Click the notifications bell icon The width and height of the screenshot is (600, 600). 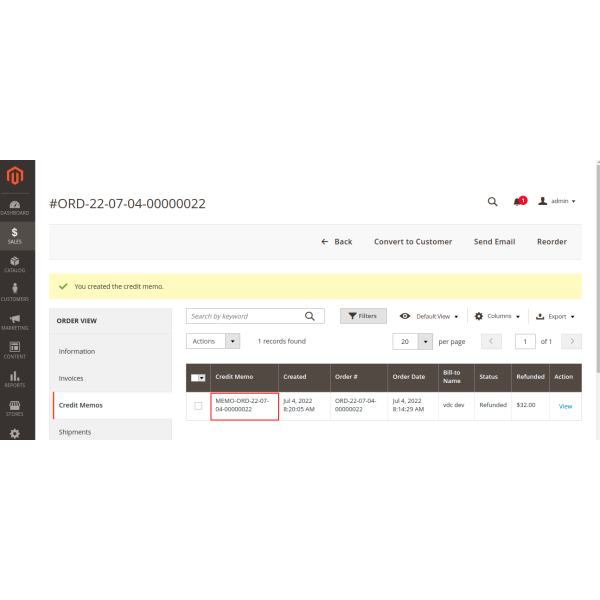pos(517,201)
